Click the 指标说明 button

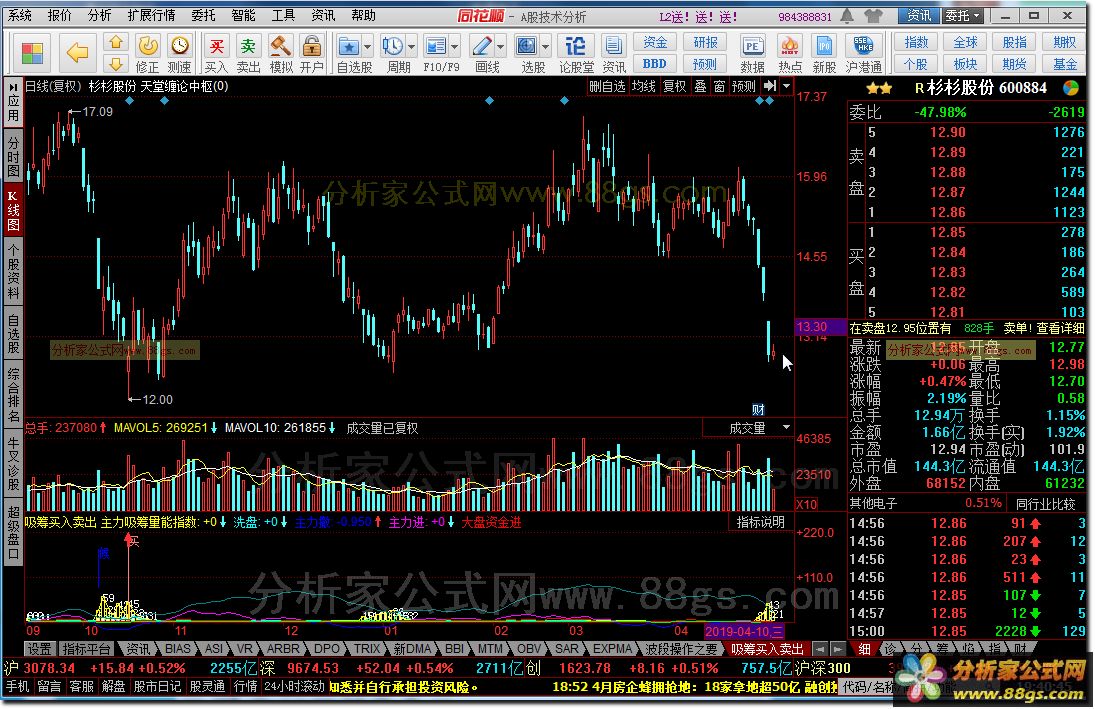point(760,522)
